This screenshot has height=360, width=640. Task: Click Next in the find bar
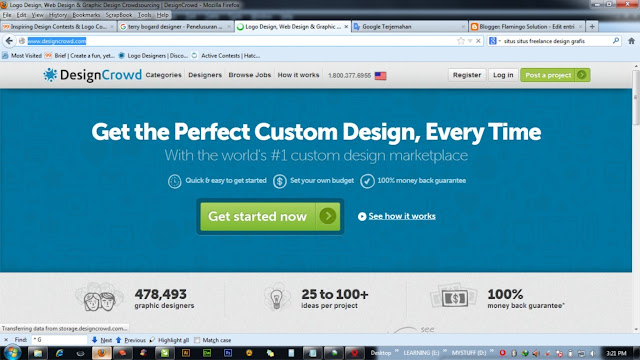(102, 340)
